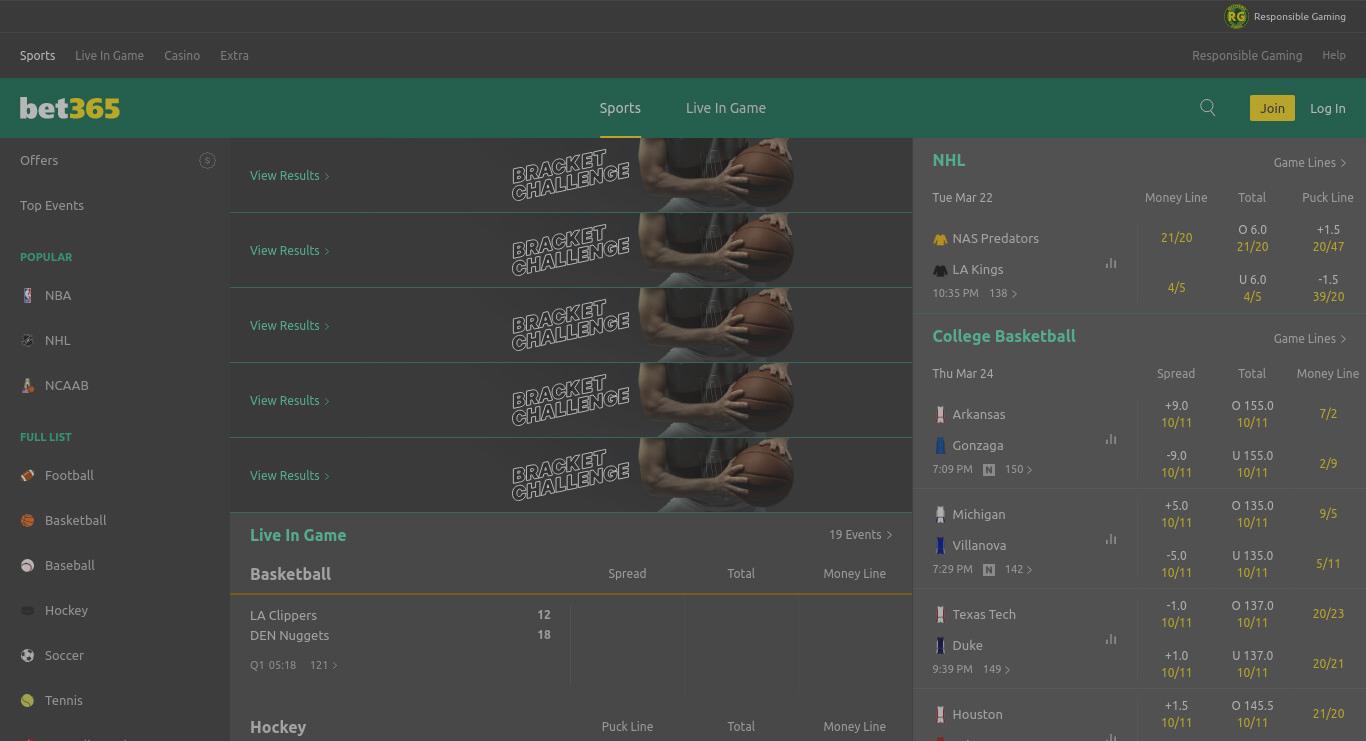Pick Predators +1.5 puck line 20/47
1366x741 pixels.
point(1328,238)
